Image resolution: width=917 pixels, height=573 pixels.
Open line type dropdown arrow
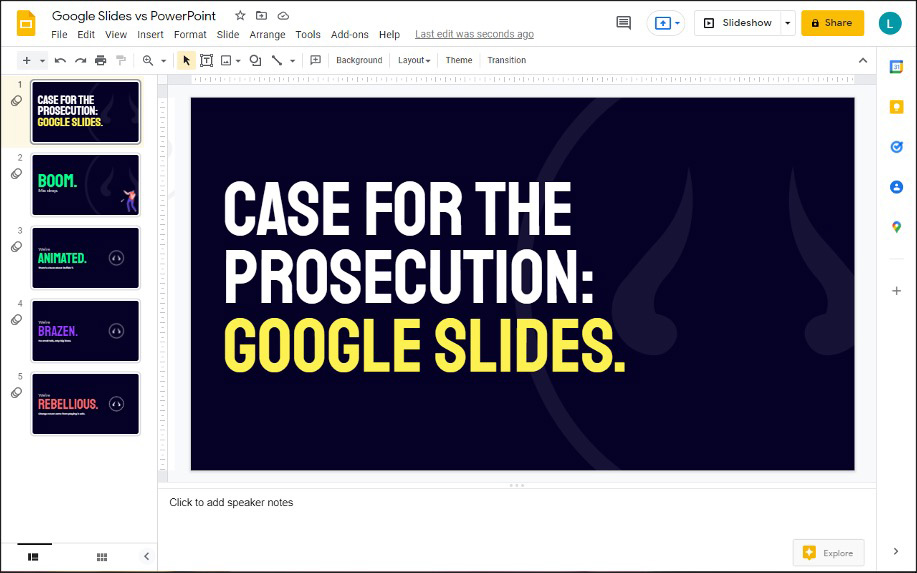pyautogui.click(x=292, y=61)
